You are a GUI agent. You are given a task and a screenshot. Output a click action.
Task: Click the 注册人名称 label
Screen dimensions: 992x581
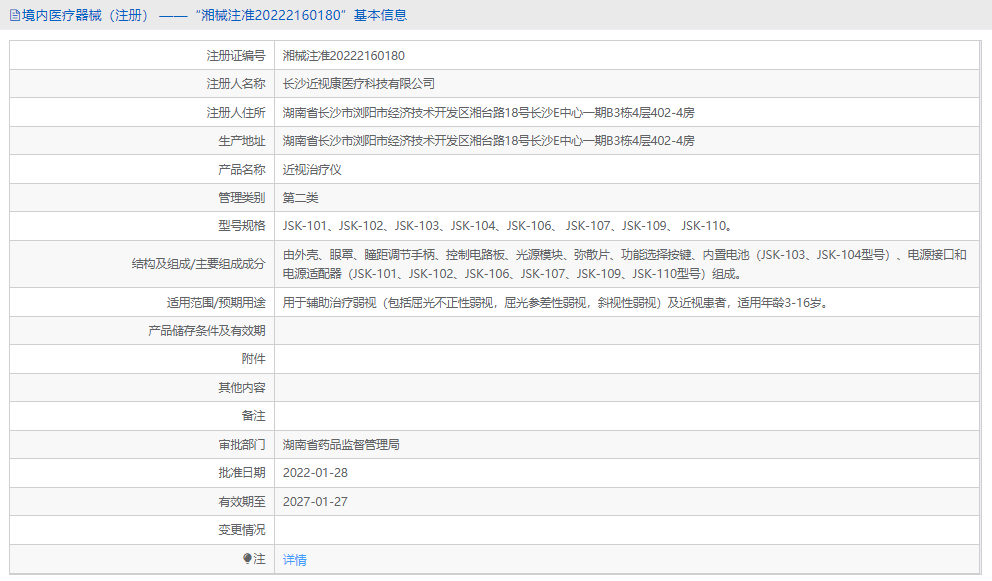[236, 84]
